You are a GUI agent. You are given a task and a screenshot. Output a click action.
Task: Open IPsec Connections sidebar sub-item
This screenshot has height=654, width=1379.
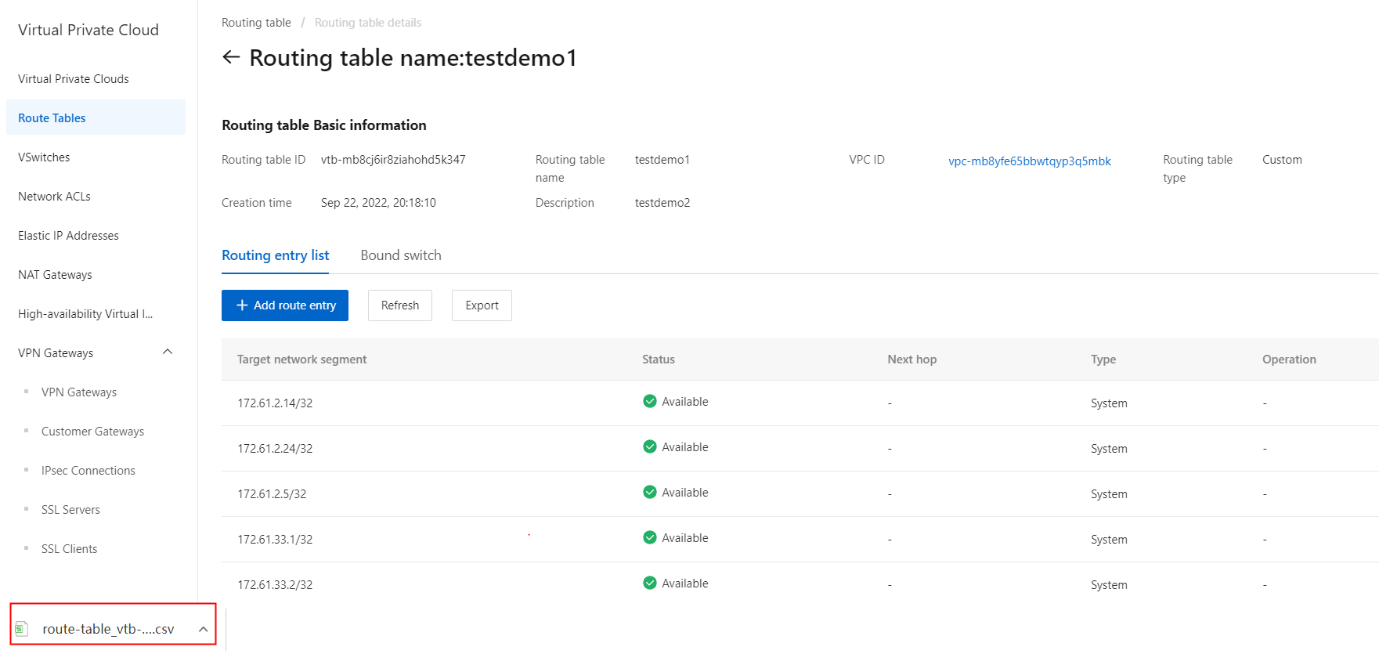[x=88, y=470]
